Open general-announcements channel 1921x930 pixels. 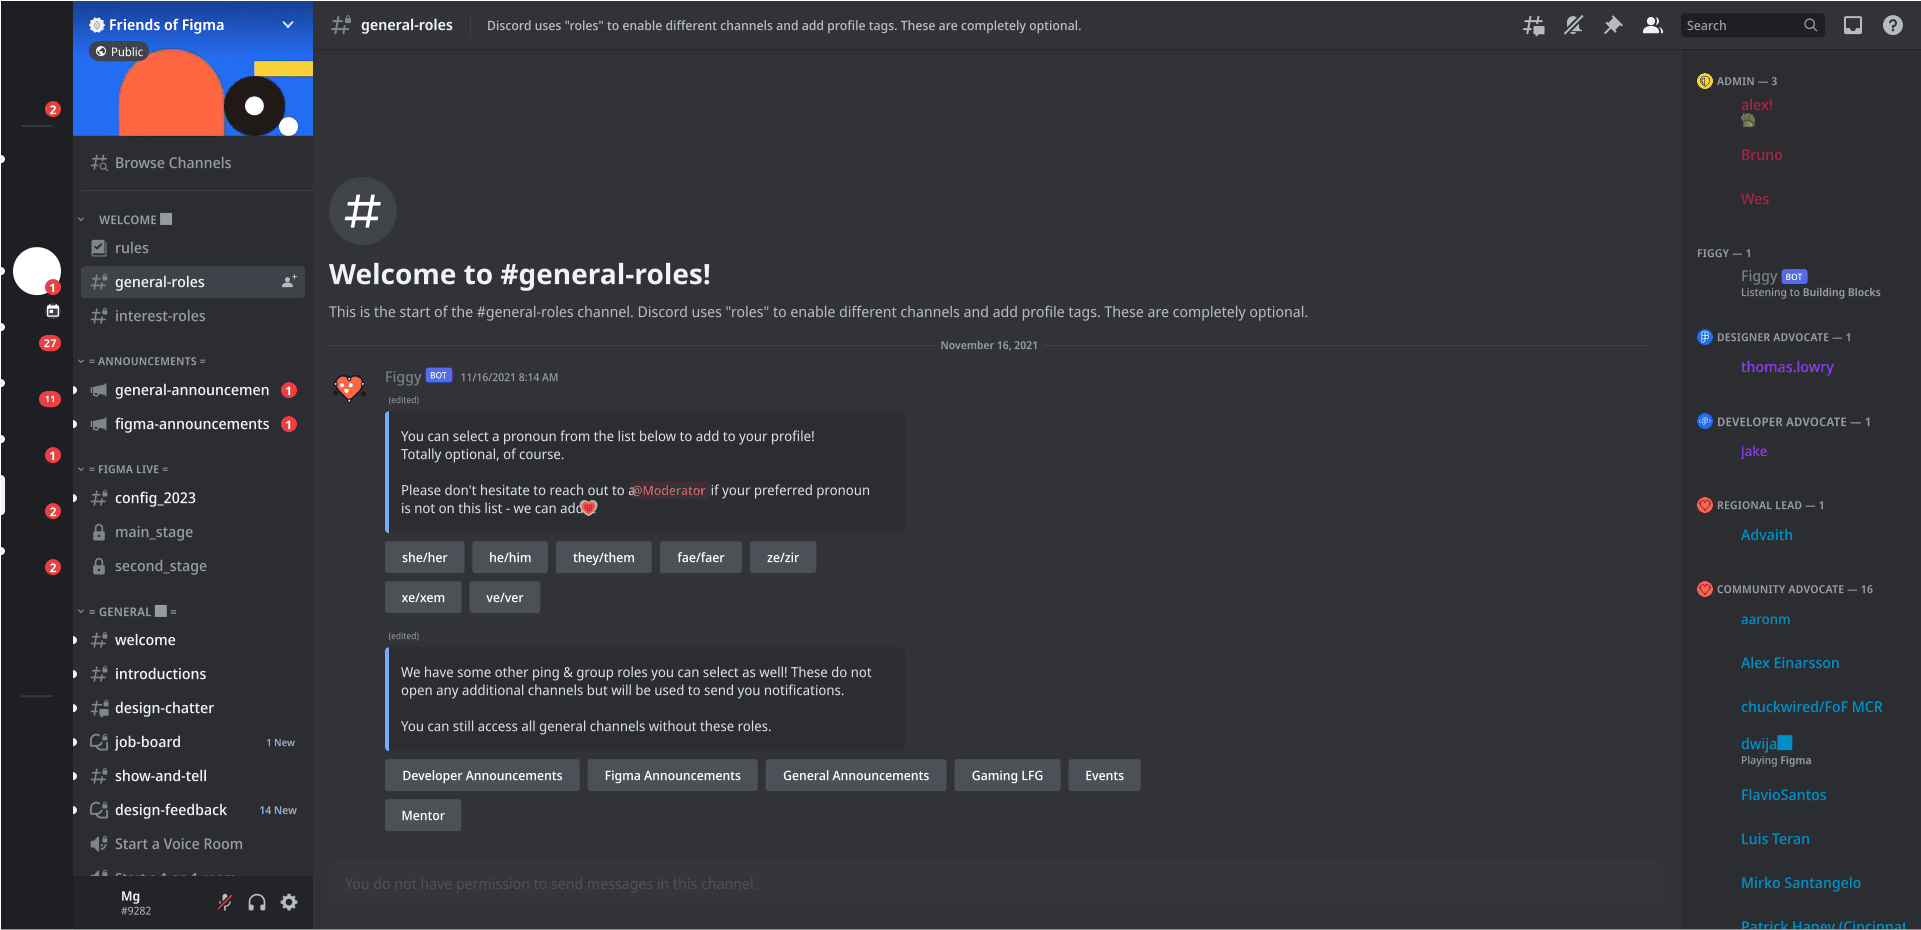coord(193,390)
